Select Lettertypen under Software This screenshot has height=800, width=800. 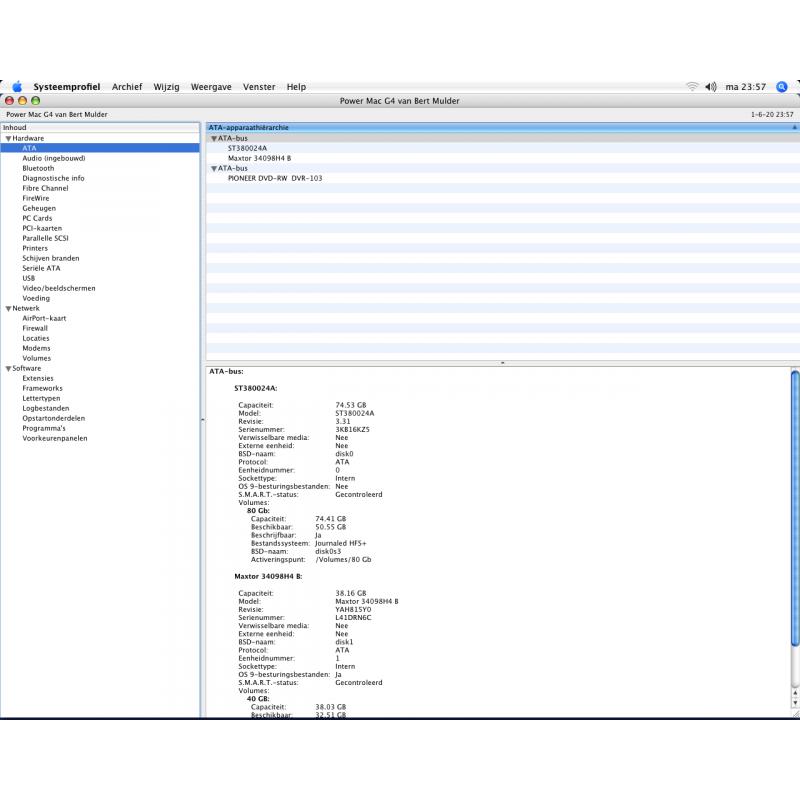tap(41, 398)
